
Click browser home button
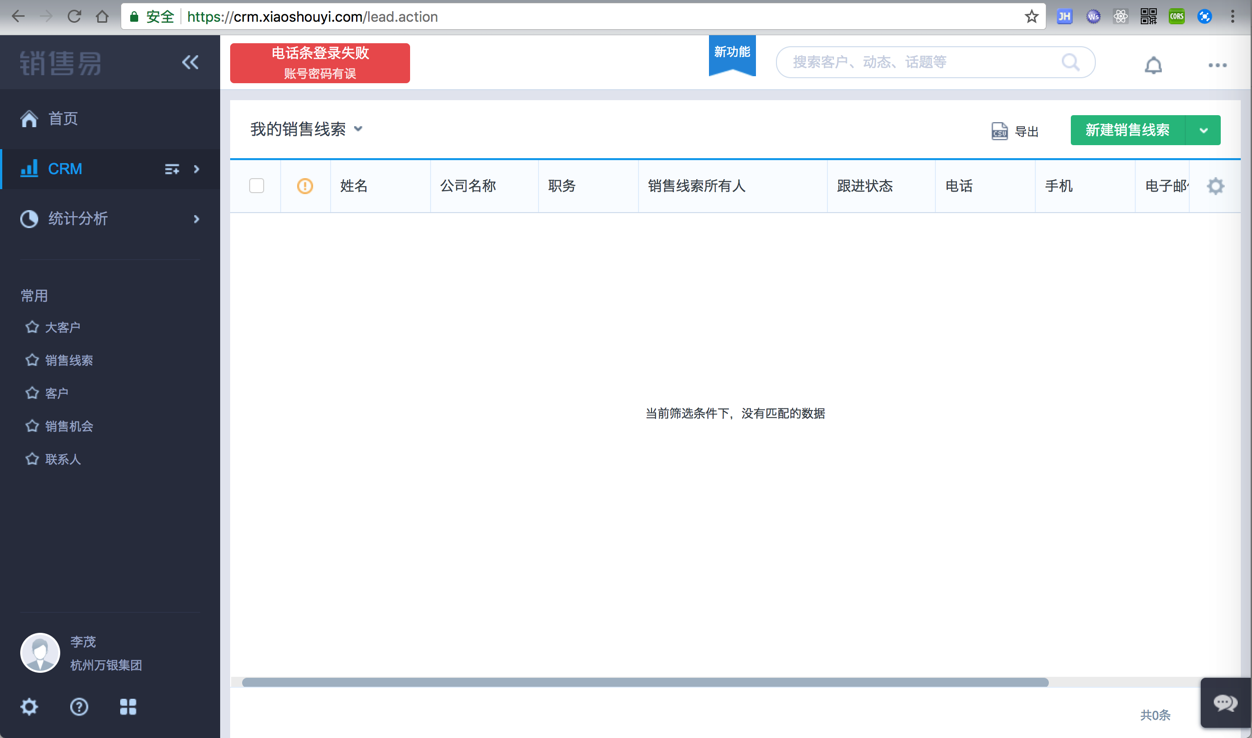[102, 16]
